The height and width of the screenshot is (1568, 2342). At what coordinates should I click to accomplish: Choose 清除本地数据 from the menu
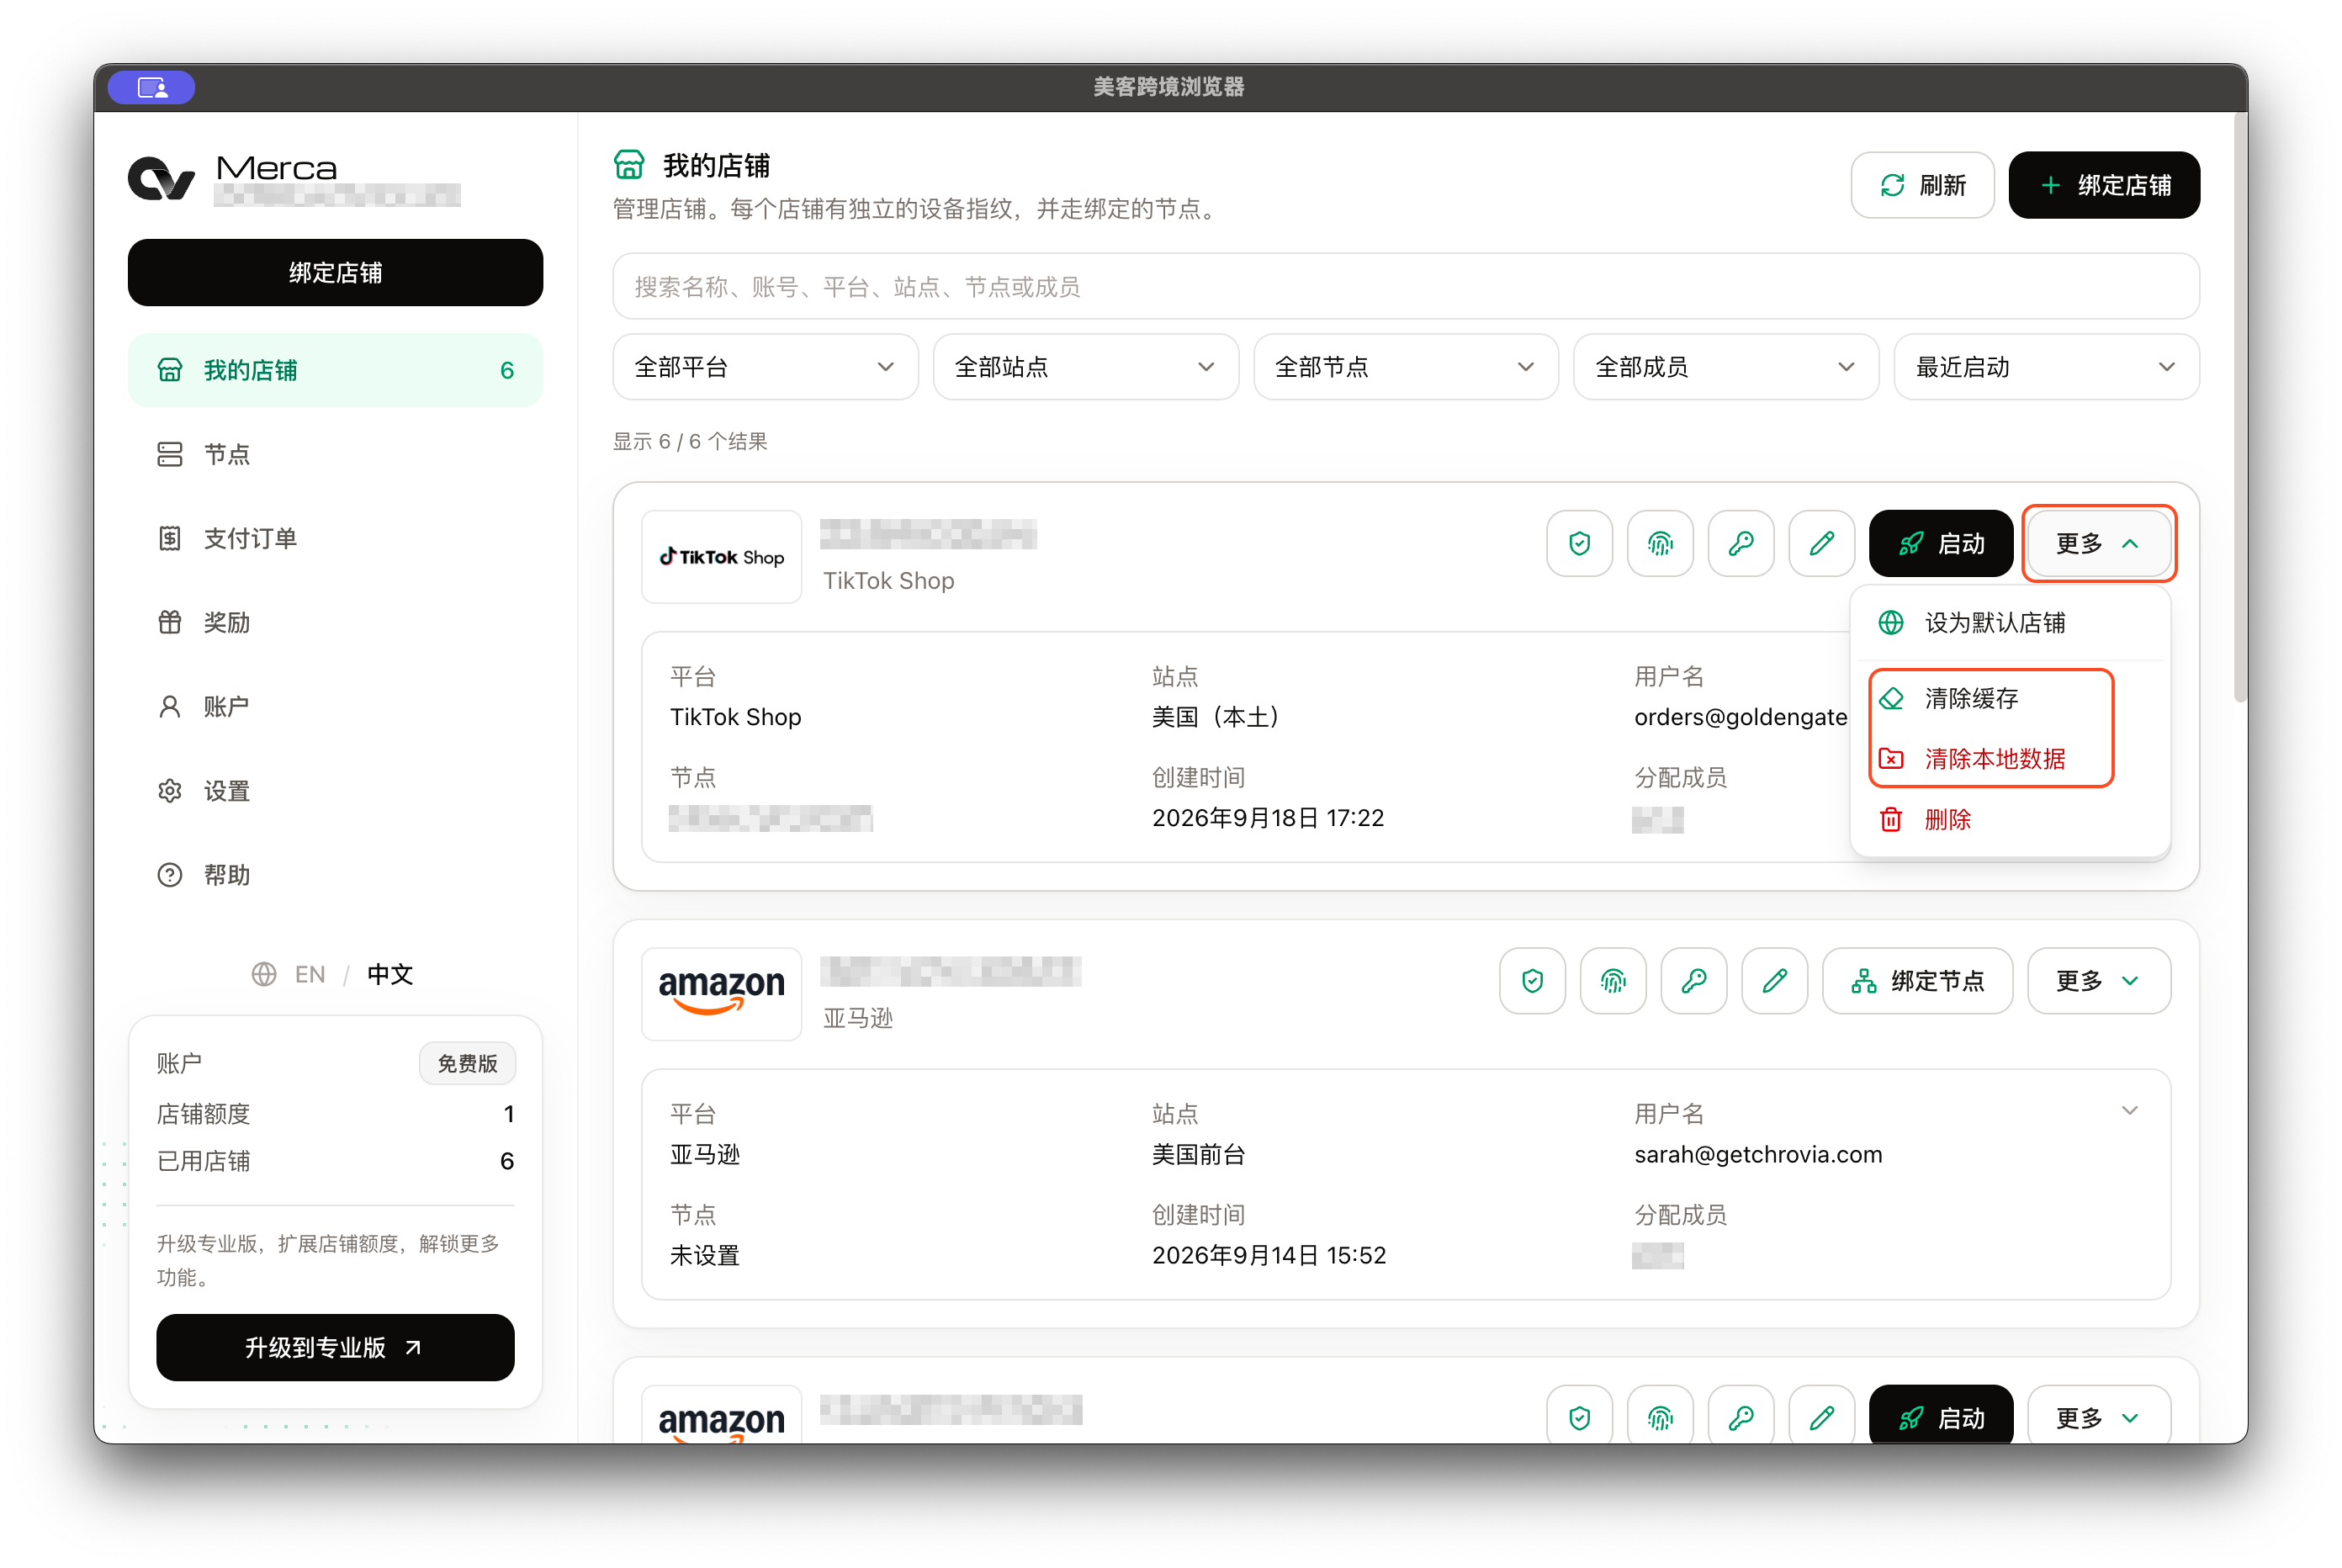click(2009, 759)
